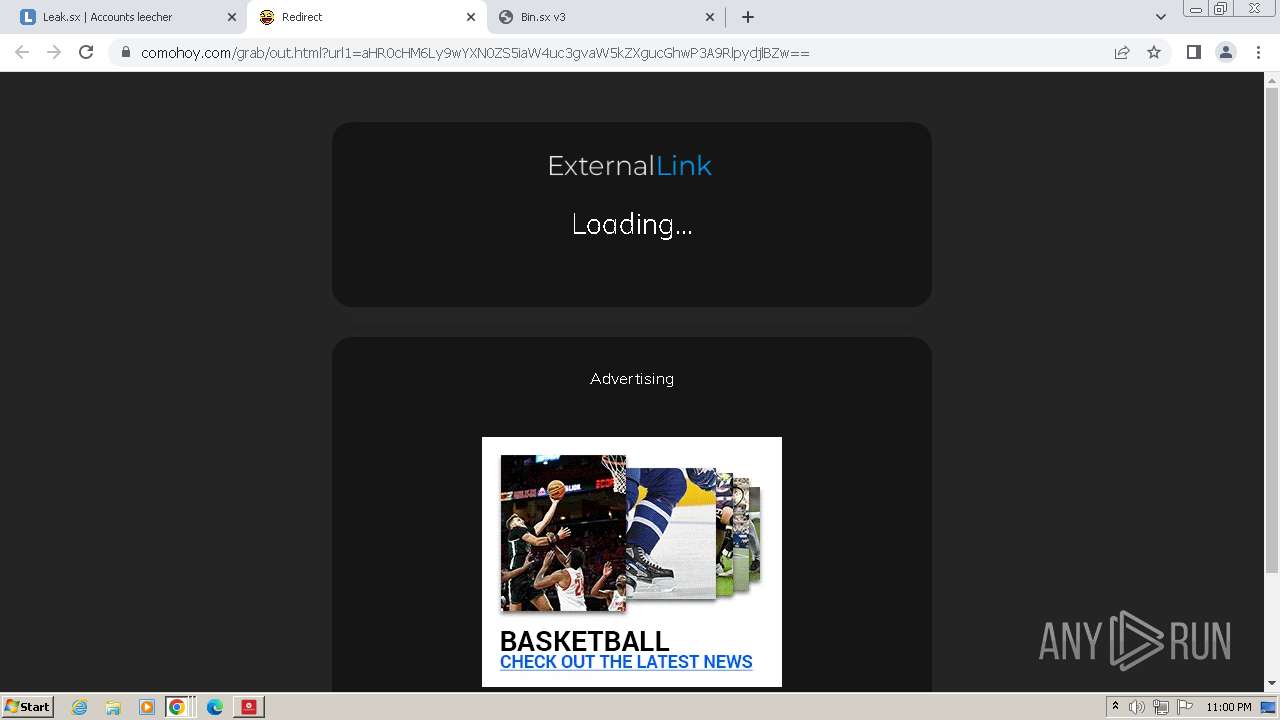Click the ExternalLink logo
The width and height of the screenshot is (1280, 720).
pos(630,166)
